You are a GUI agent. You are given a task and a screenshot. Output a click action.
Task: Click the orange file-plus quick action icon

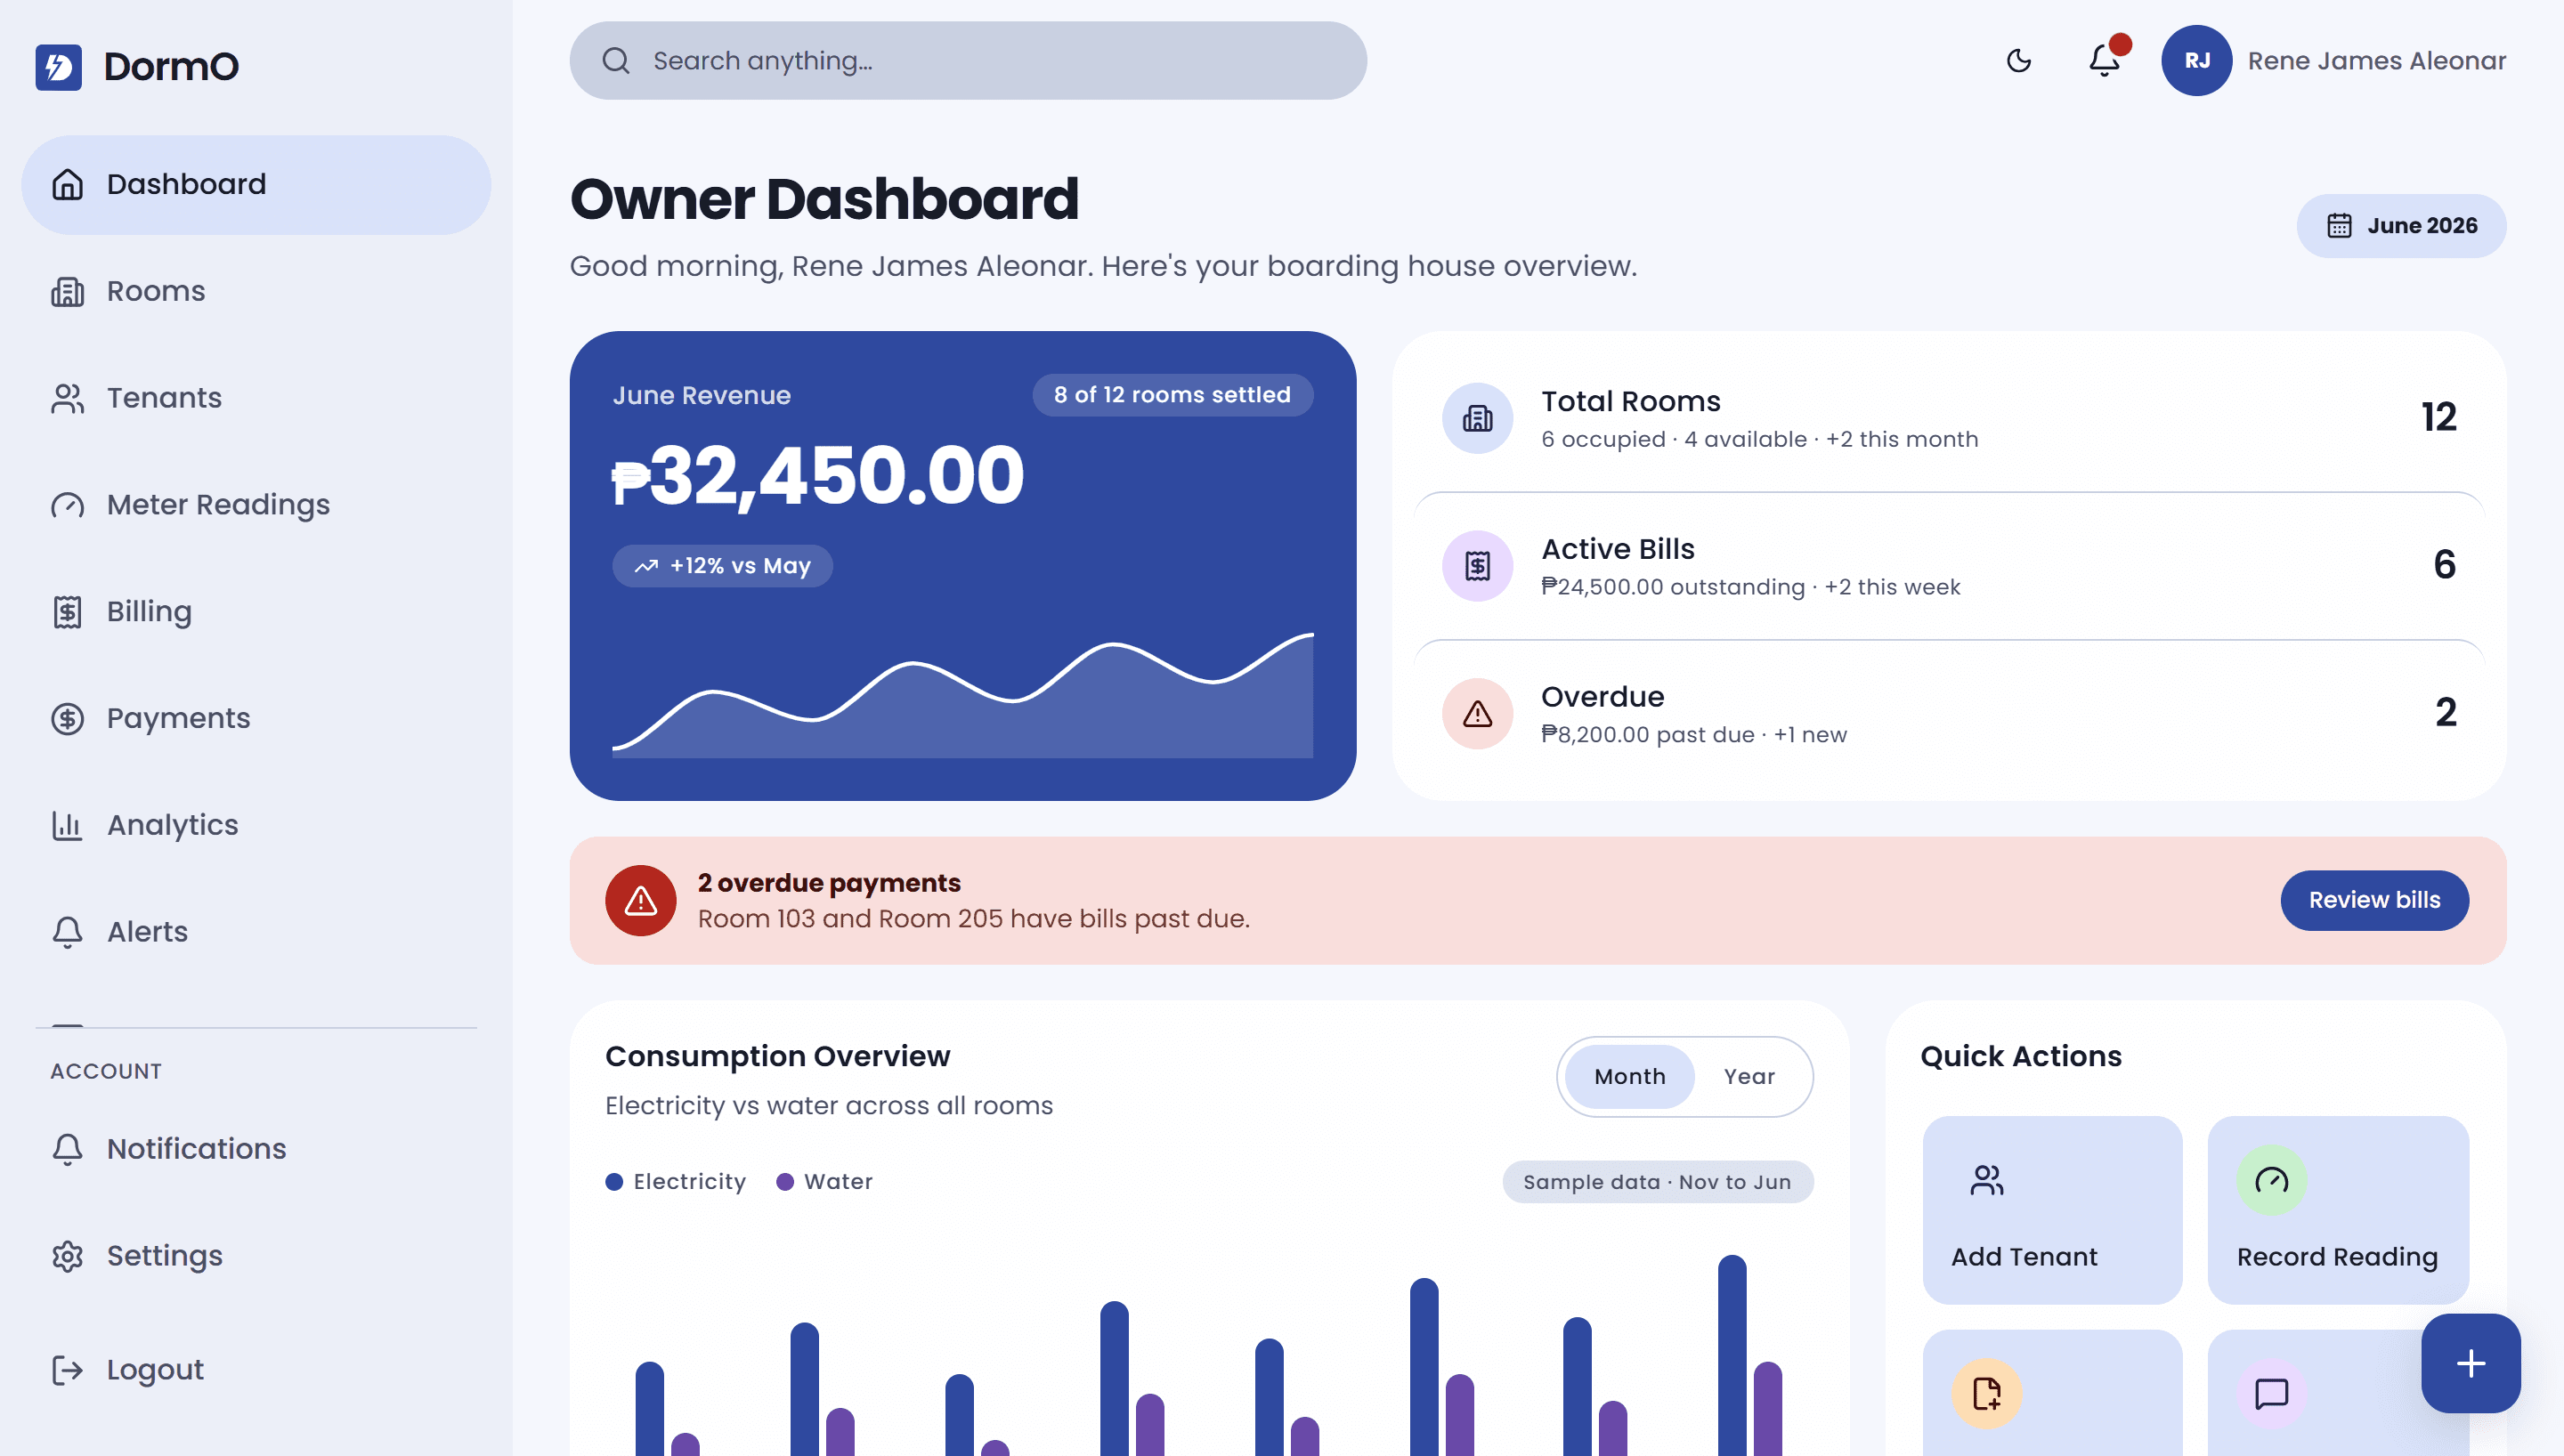[1987, 1394]
